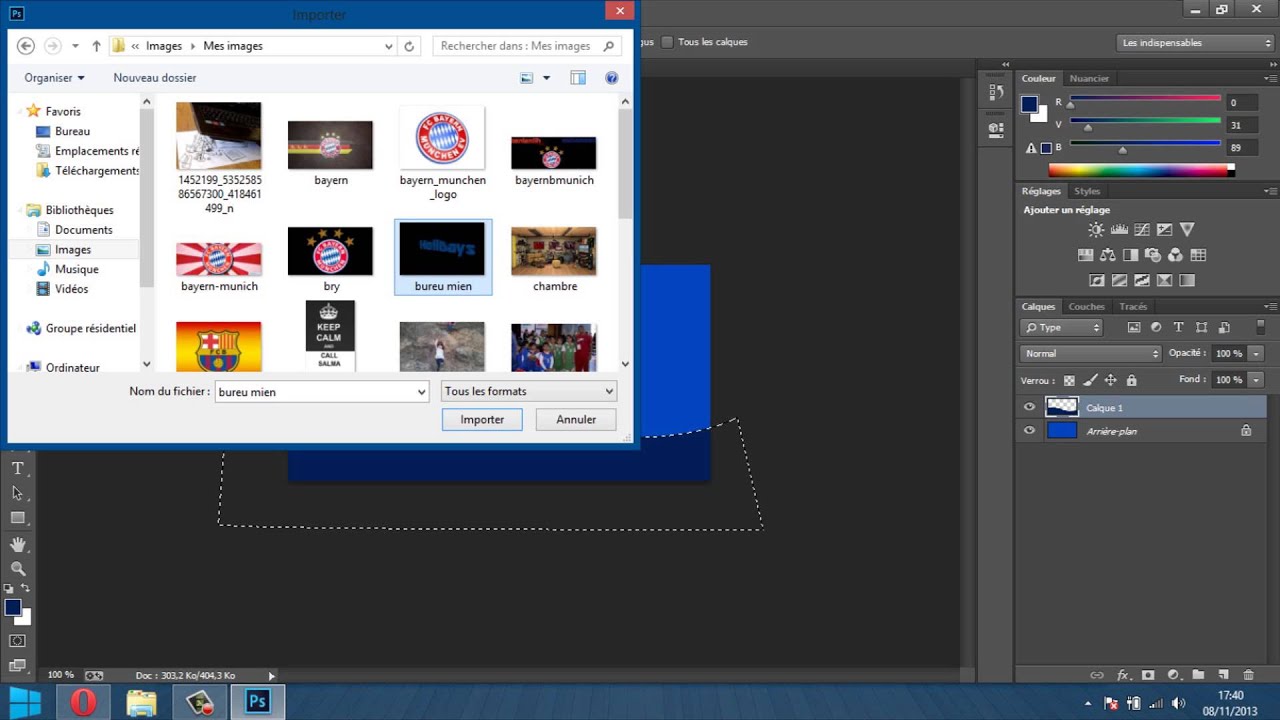
Task: Add Exposure adjustment
Action: point(1164,229)
